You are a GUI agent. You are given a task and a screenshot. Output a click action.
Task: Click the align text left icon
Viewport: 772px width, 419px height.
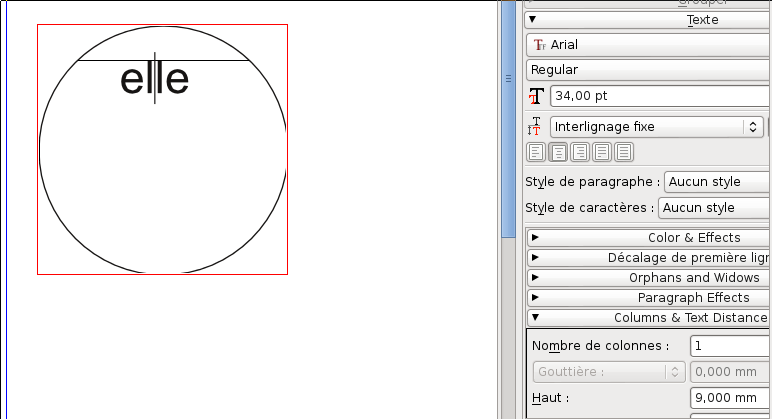[x=536, y=152]
